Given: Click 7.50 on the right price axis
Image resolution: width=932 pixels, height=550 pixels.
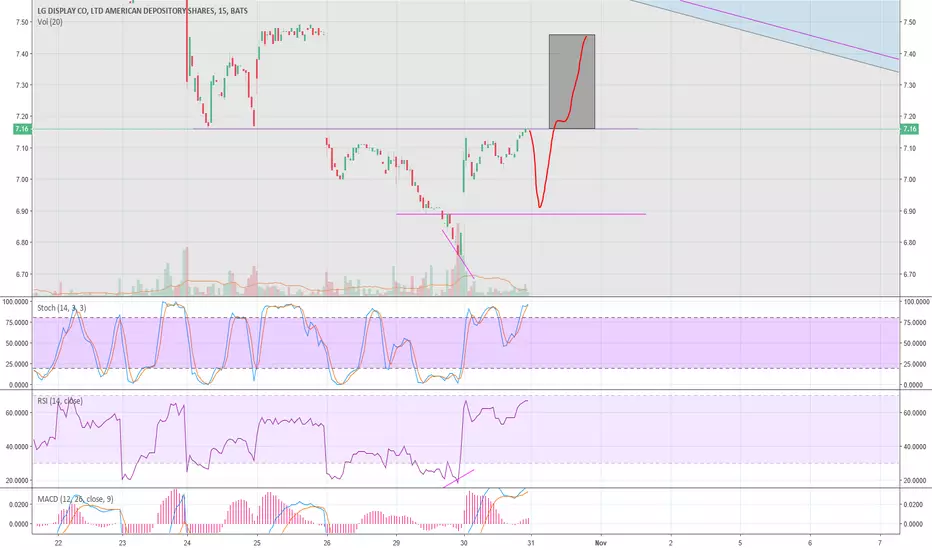Looking at the screenshot, I should (909, 23).
